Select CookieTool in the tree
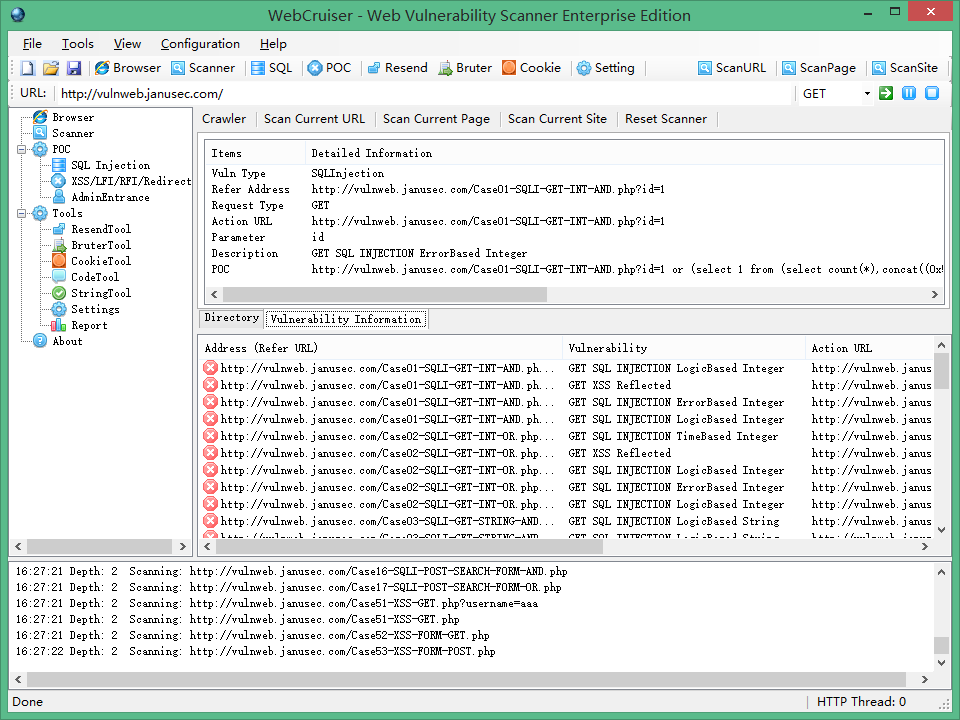The image size is (960, 720). tap(101, 261)
